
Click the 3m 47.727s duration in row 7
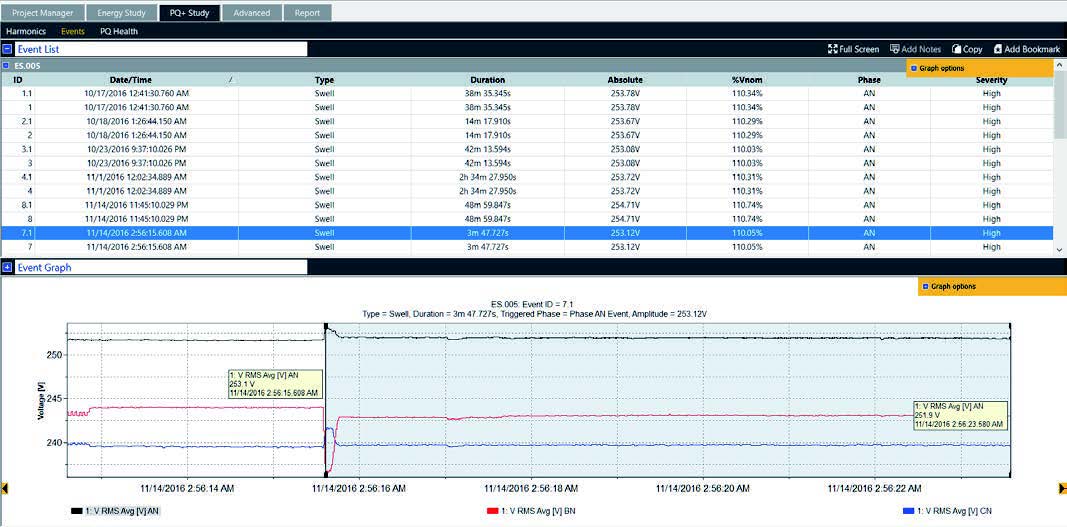tap(487, 247)
